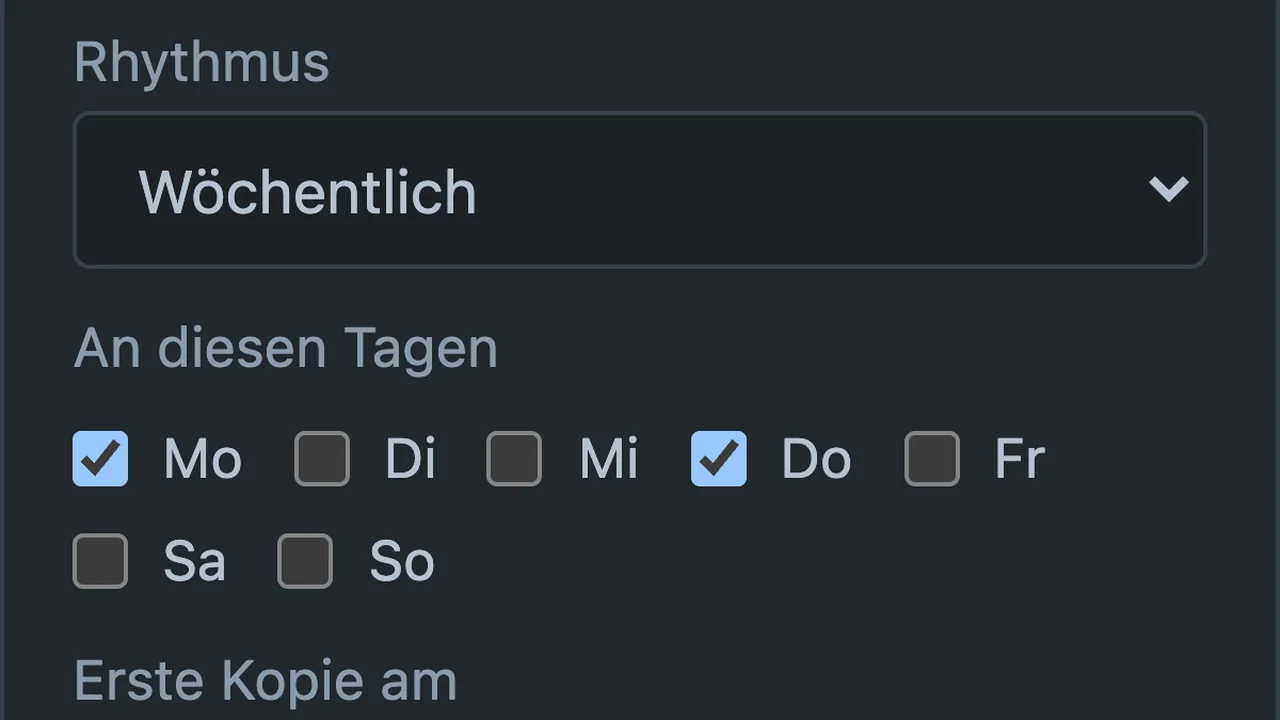Click the chevron arrow of the Rhythmus select
This screenshot has height=720, width=1280.
[x=1168, y=188]
